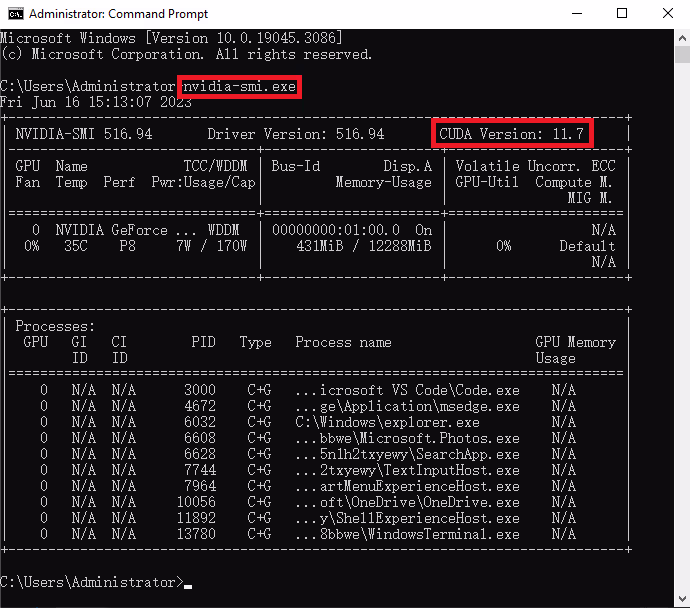Click the 'Memory-Usage' column header
Viewport: 690px width, 608px height.
point(383,182)
